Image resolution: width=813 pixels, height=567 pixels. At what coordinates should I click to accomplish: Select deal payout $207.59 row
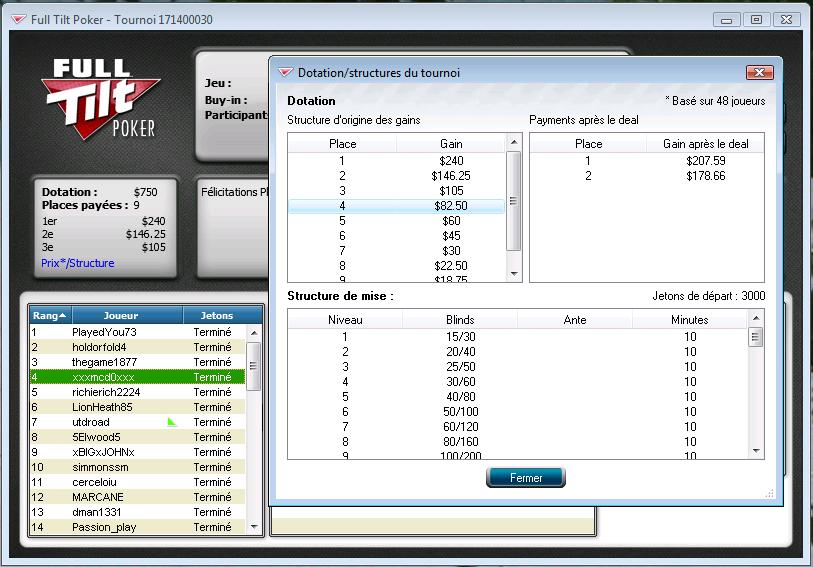point(647,161)
